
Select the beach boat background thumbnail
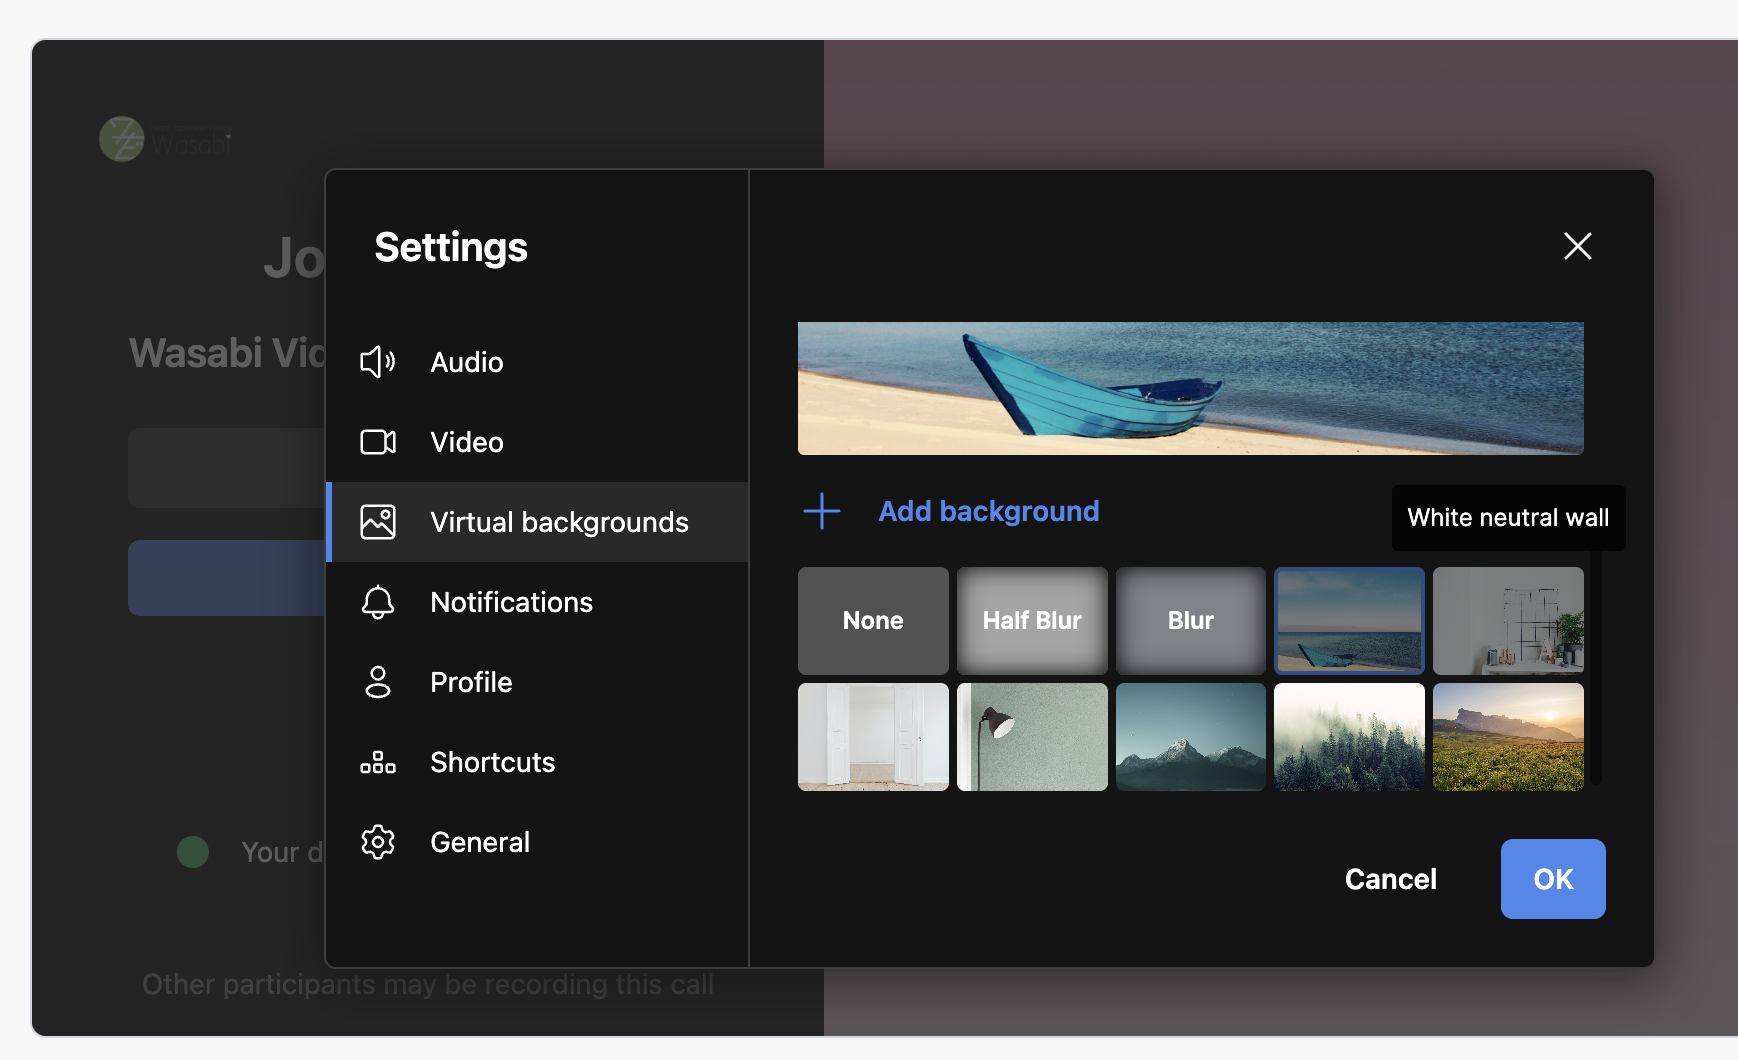click(x=1349, y=621)
